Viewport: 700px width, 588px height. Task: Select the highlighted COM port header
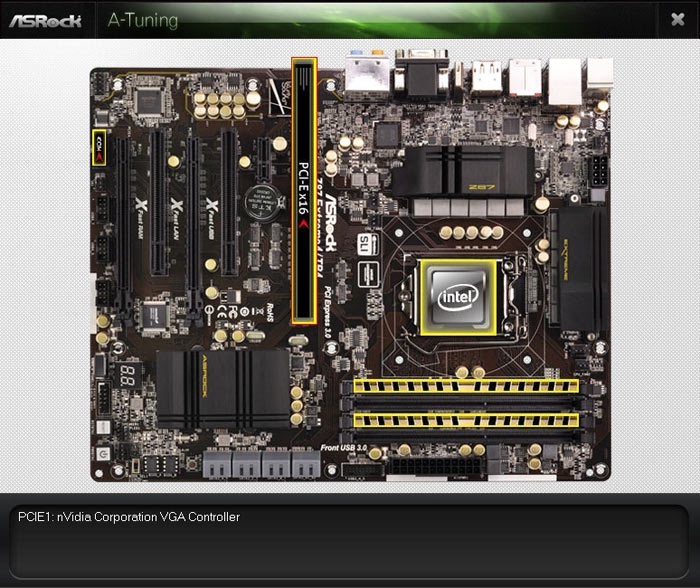click(99, 147)
